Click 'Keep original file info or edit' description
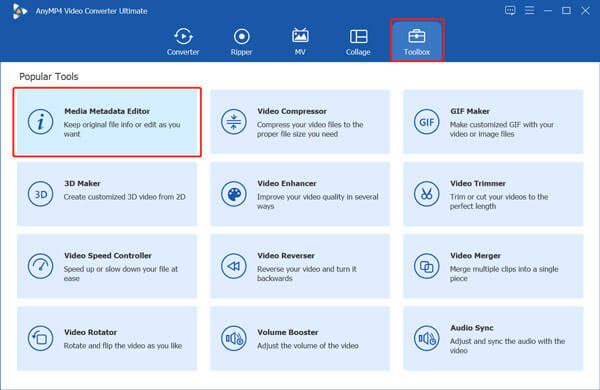Viewport: 600px width, 390px height. 122,129
